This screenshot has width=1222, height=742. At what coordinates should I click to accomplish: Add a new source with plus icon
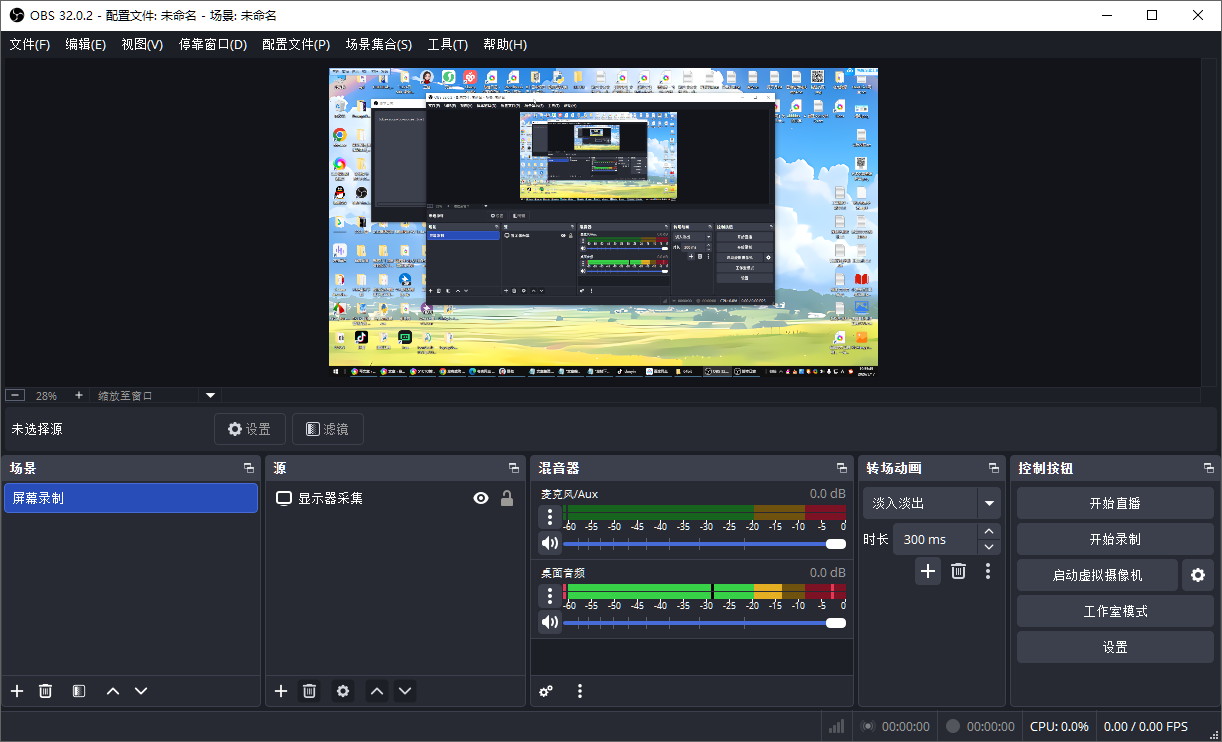coord(281,691)
